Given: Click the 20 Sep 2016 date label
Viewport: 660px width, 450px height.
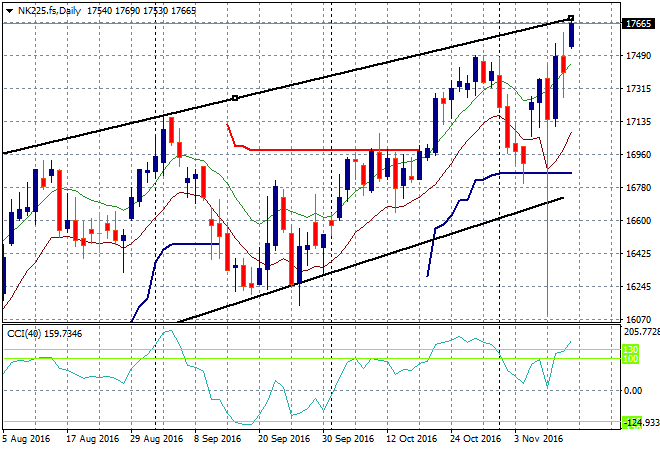Looking at the screenshot, I should point(284,439).
